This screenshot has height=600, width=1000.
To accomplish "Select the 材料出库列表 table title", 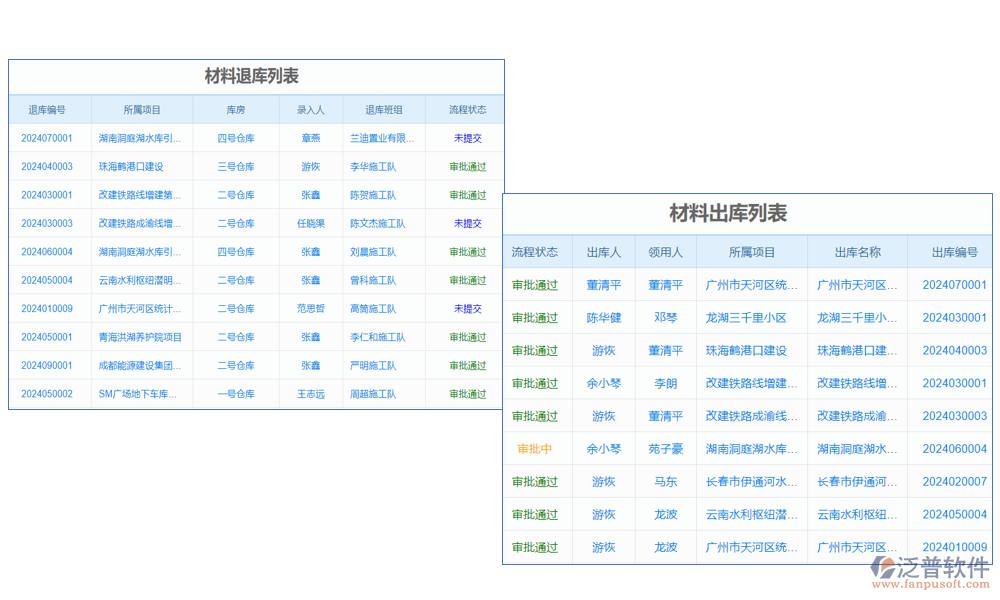I will pyautogui.click(x=746, y=212).
